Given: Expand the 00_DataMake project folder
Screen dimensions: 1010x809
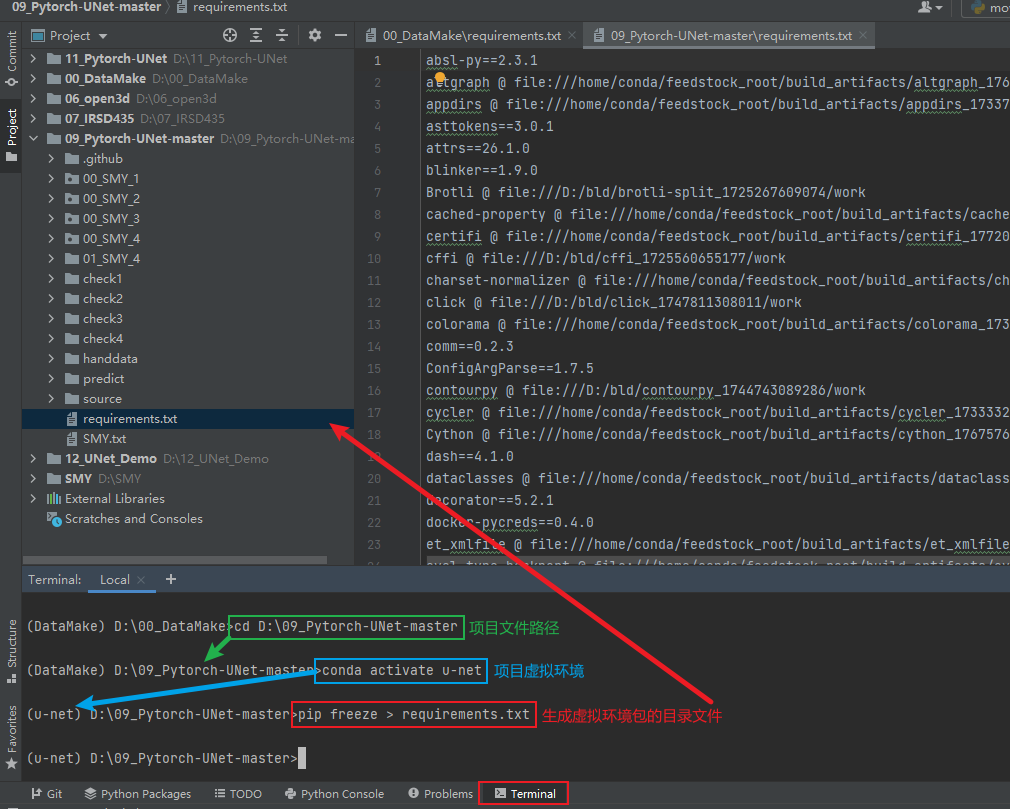Looking at the screenshot, I should pos(33,79).
